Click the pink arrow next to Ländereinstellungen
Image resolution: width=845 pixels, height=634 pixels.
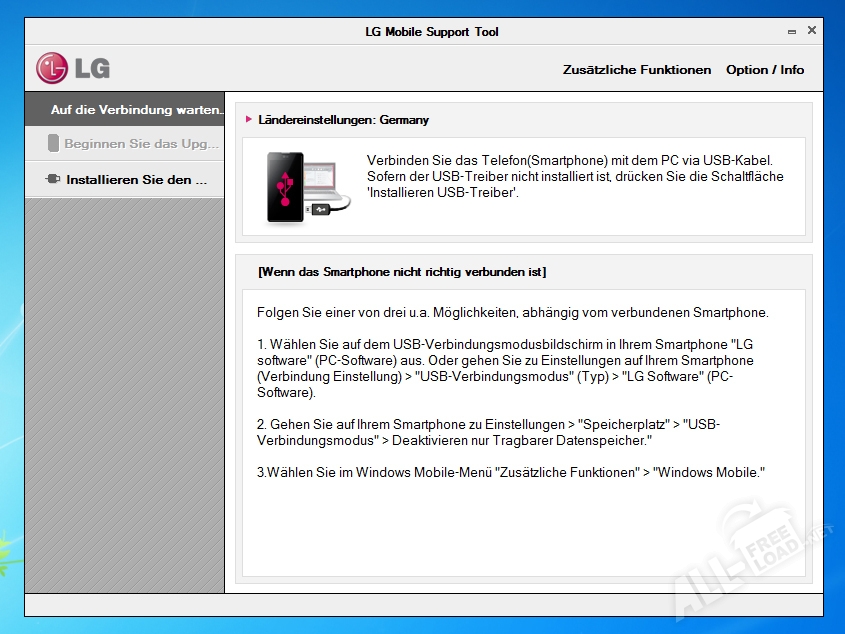coord(249,120)
